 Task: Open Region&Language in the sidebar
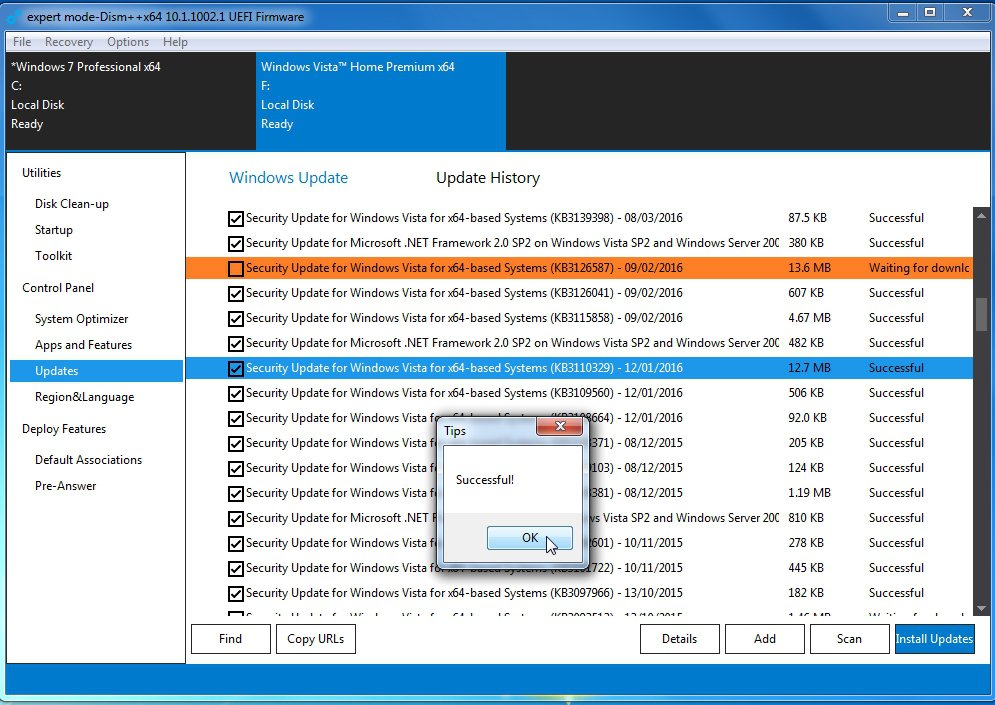coord(84,397)
